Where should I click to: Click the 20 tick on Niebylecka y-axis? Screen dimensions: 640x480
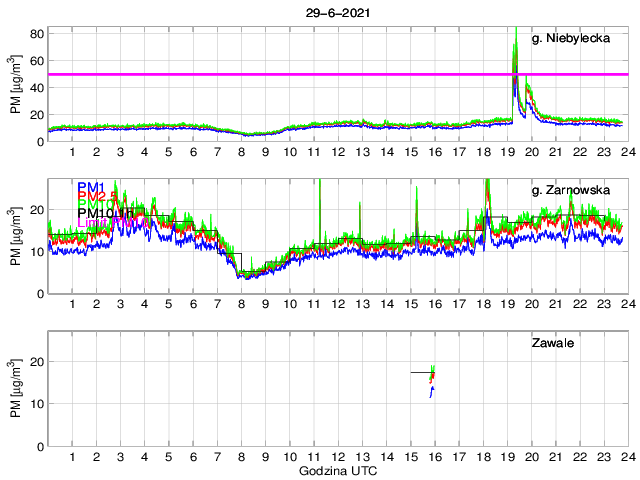pyautogui.click(x=37, y=115)
